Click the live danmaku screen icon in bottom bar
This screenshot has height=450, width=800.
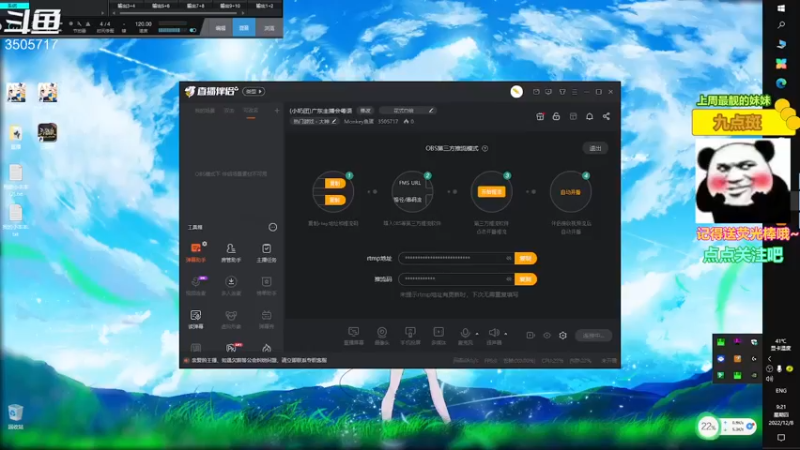[353, 332]
